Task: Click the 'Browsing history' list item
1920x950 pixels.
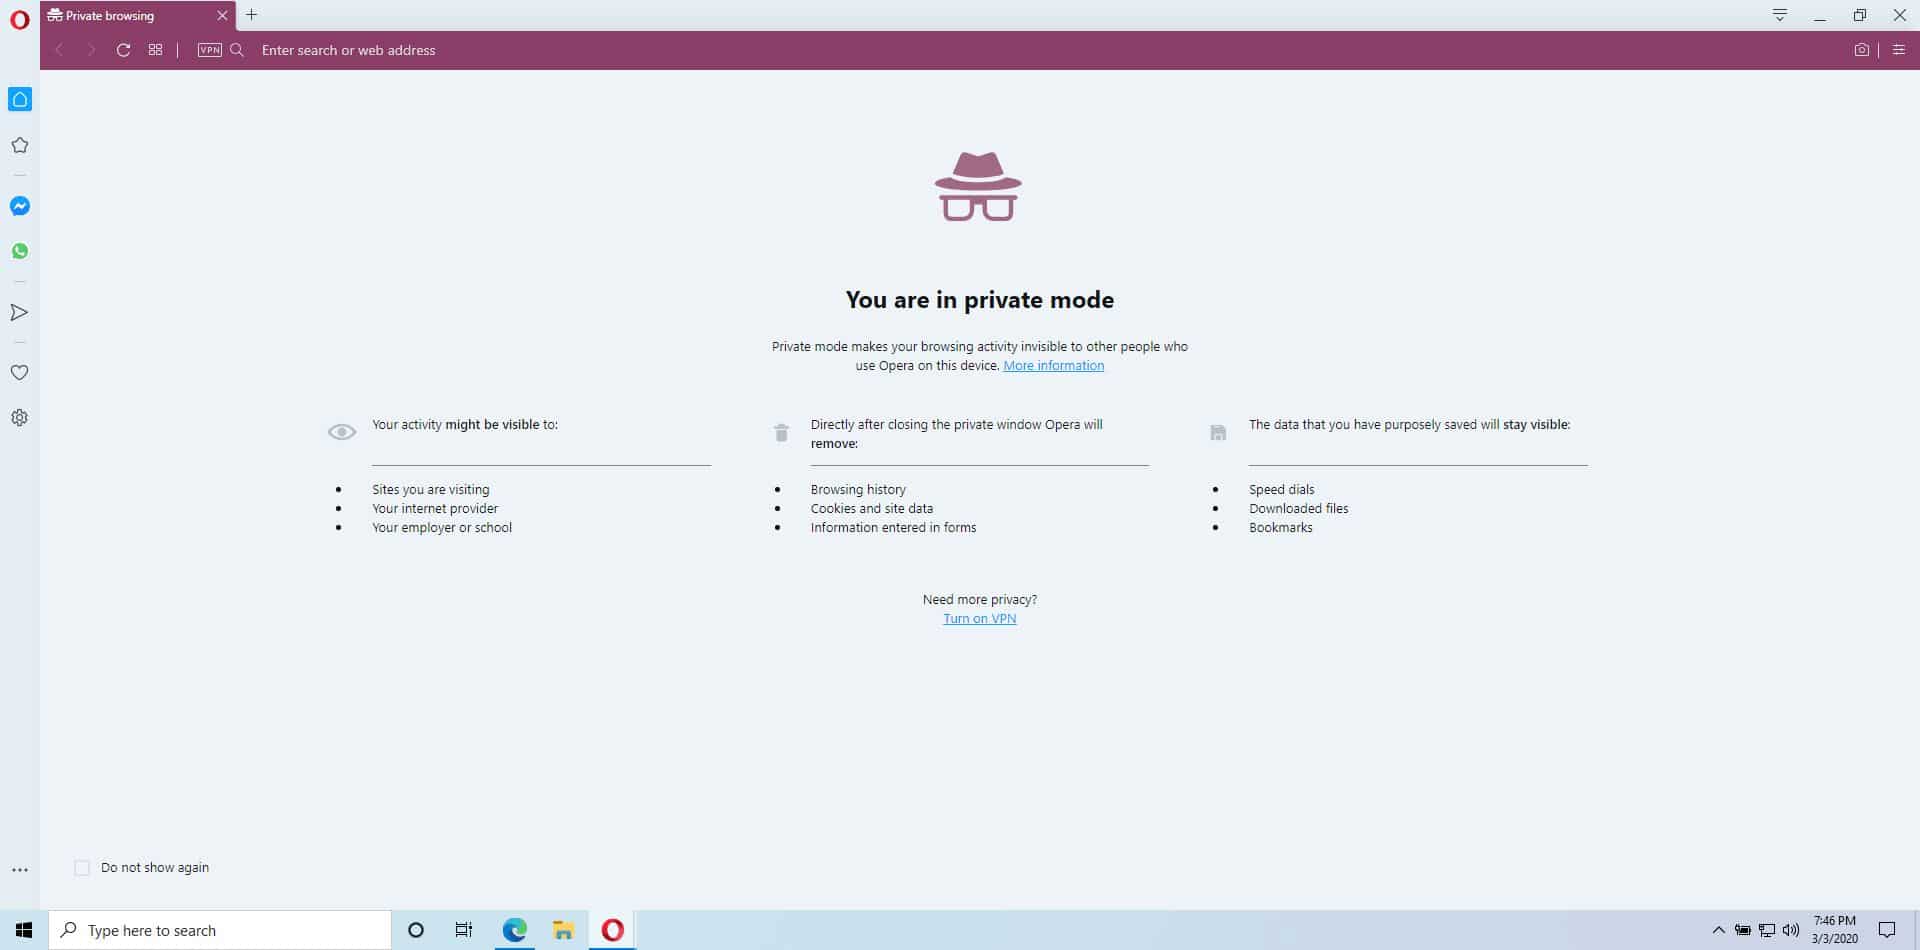Action: point(858,490)
